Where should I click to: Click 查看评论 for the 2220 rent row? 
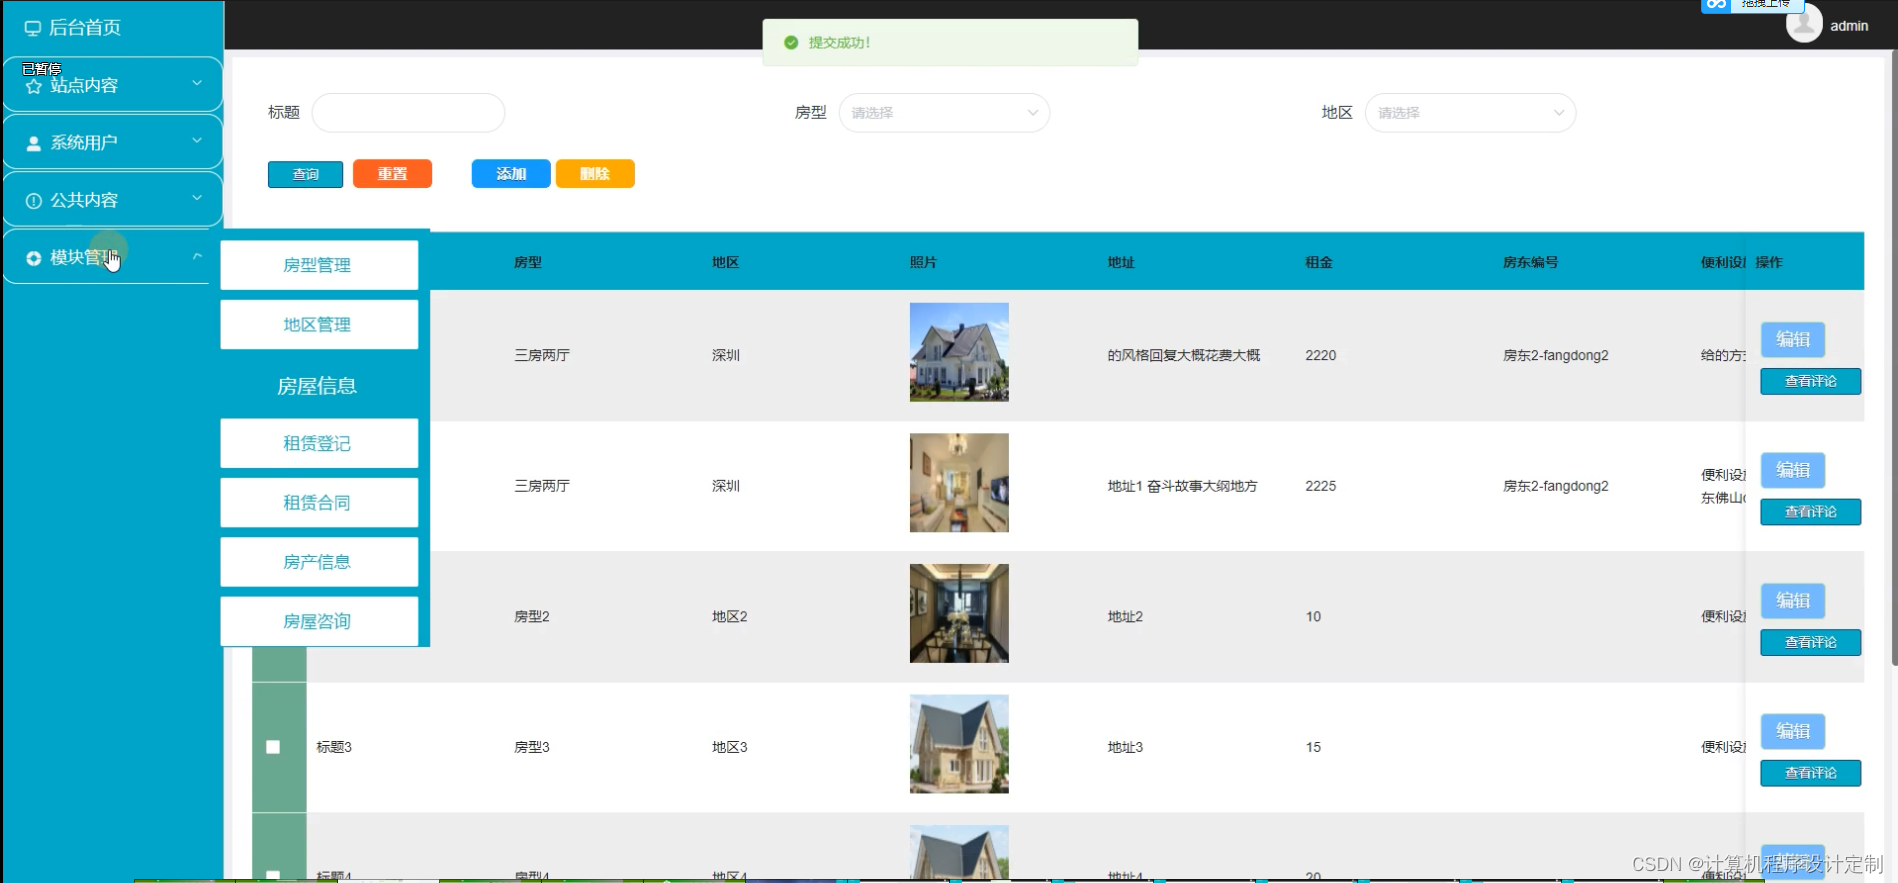pyautogui.click(x=1811, y=382)
